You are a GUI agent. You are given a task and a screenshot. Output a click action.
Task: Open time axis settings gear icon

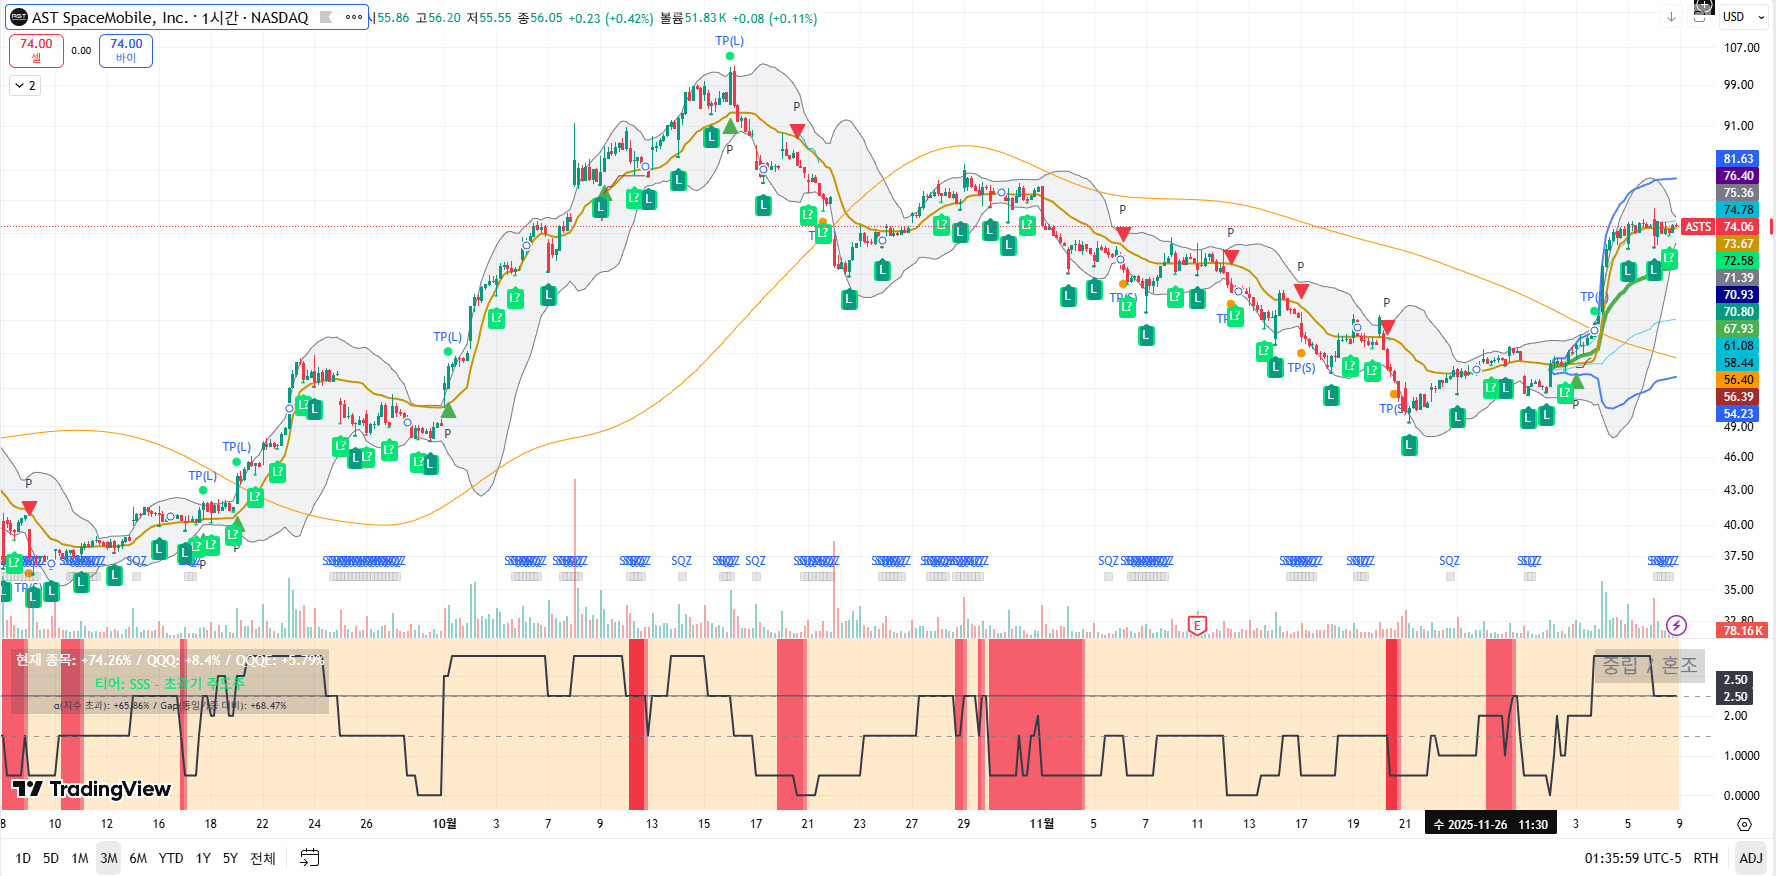pyautogui.click(x=1744, y=824)
